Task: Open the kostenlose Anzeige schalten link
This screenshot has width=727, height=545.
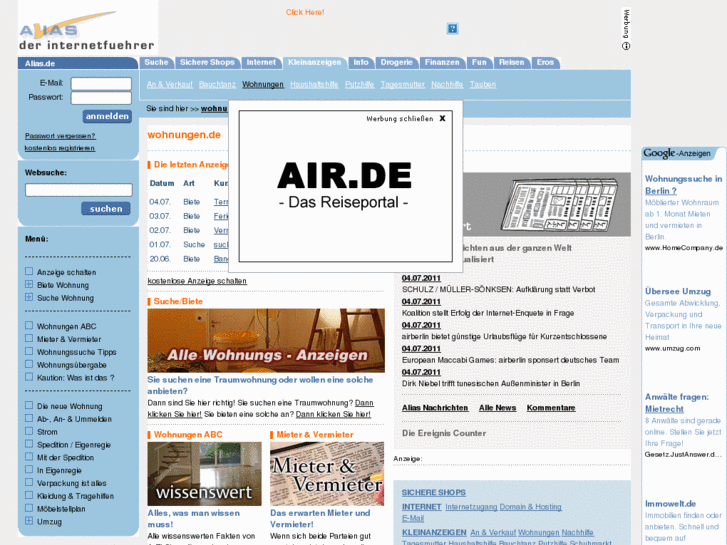Action: coord(197,281)
